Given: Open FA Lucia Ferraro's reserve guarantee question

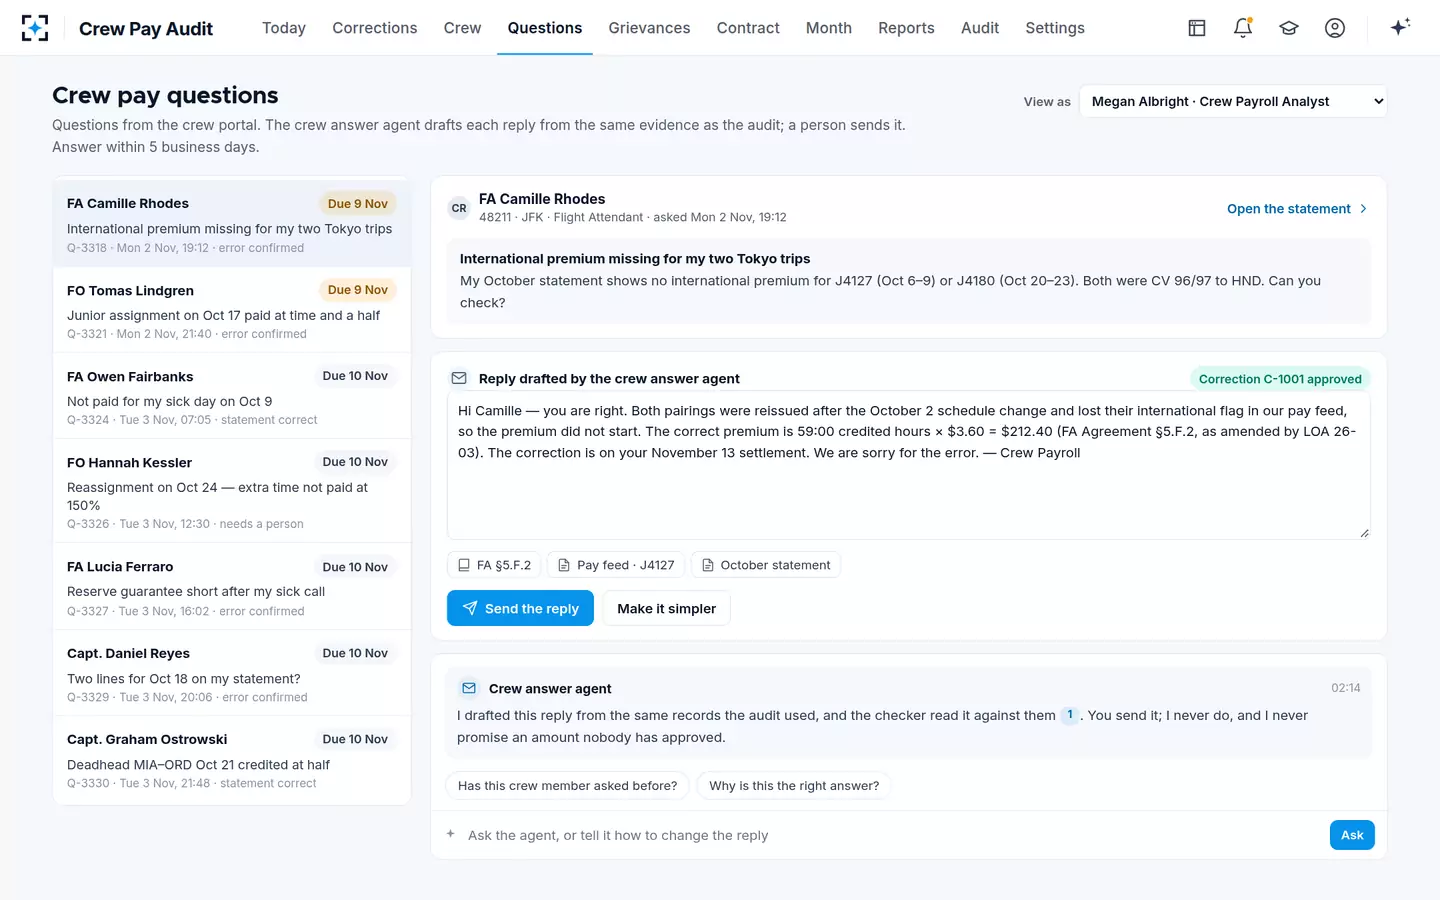Looking at the screenshot, I should pos(232,587).
